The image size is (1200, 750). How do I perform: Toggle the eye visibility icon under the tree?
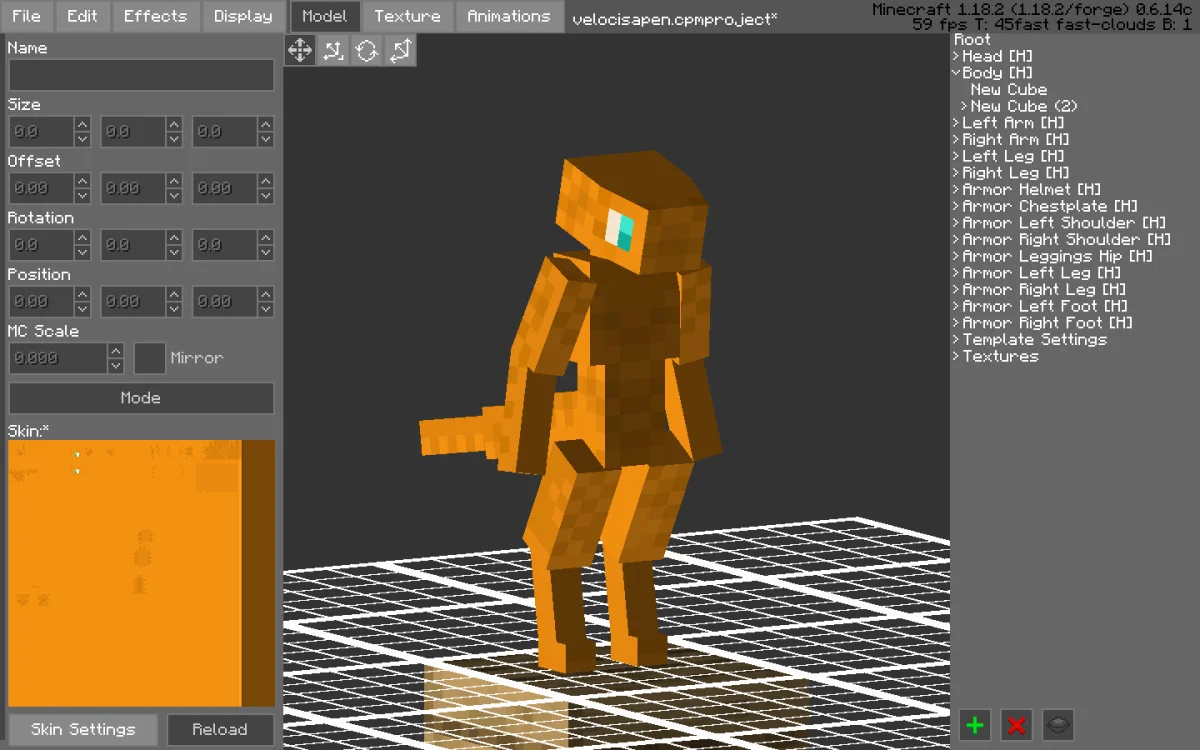click(x=1058, y=725)
